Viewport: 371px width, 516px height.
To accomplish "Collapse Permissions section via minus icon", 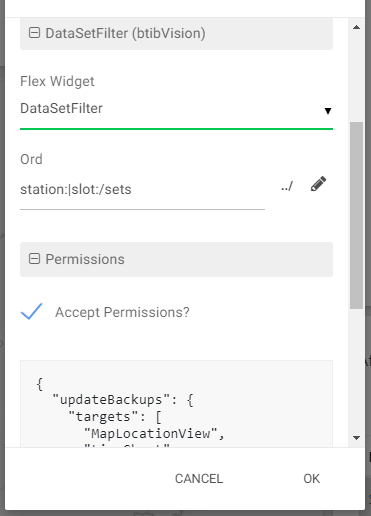I will point(34,259).
